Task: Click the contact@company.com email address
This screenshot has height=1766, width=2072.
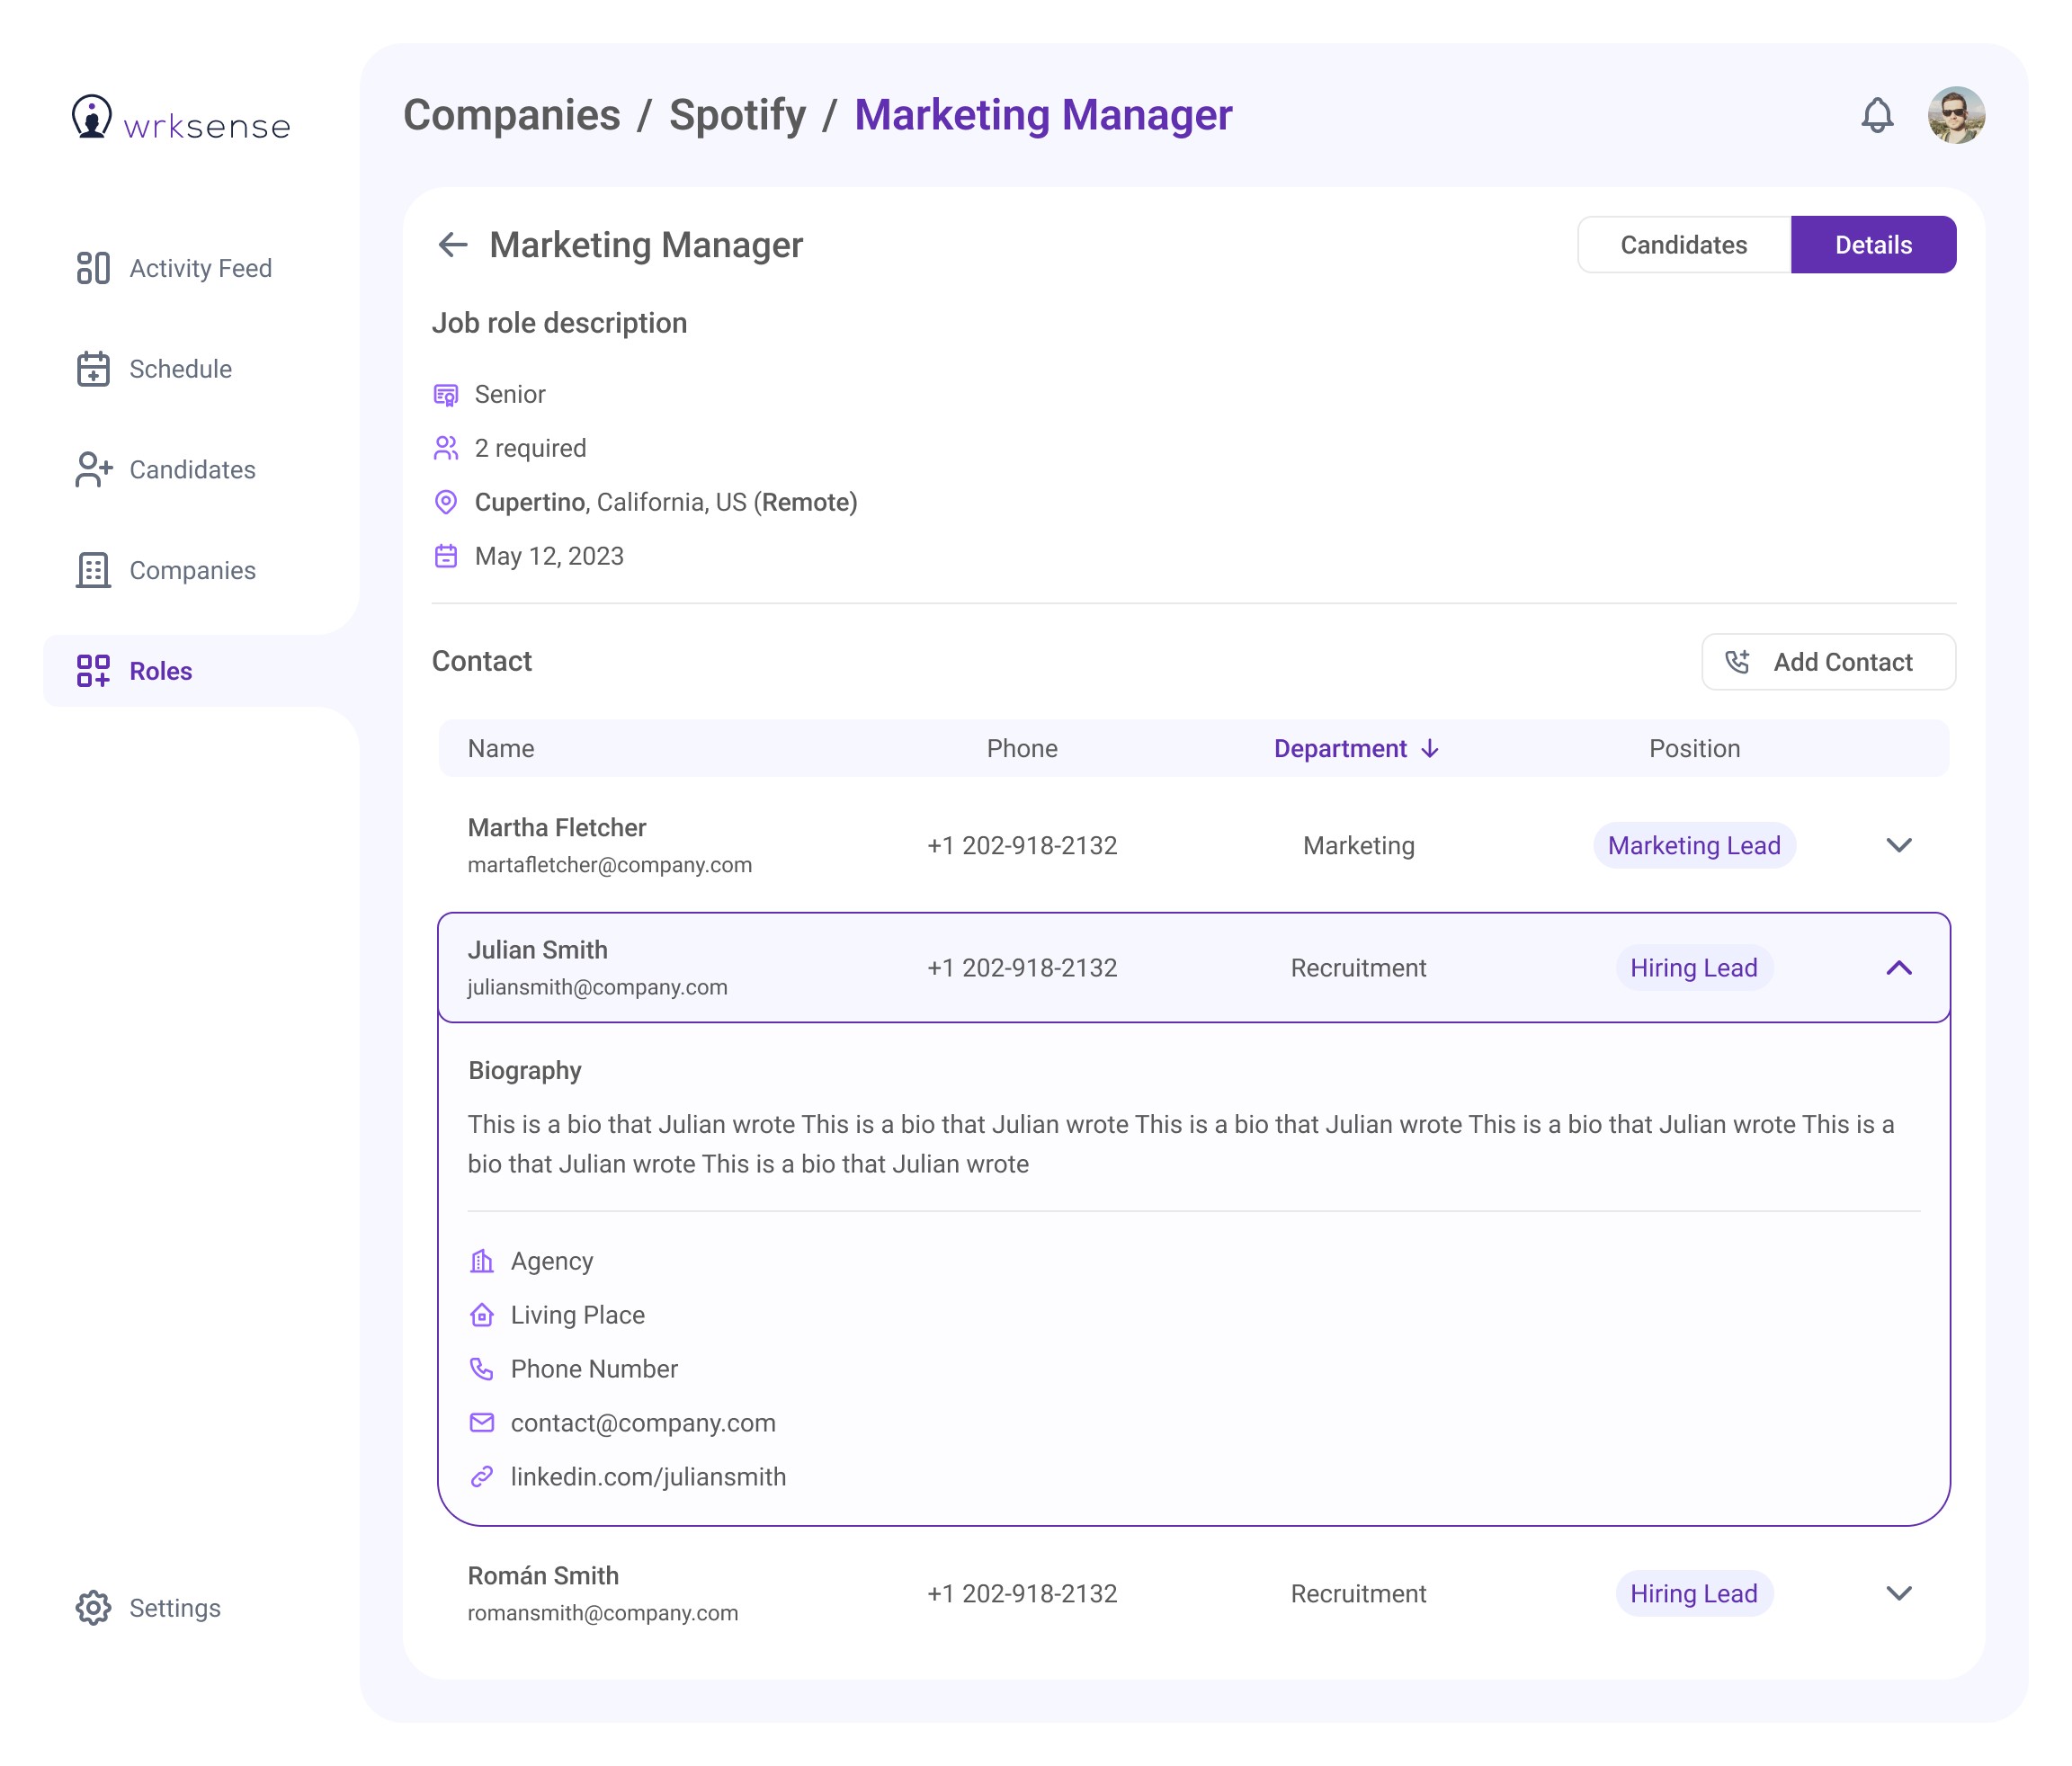Action: tap(643, 1423)
